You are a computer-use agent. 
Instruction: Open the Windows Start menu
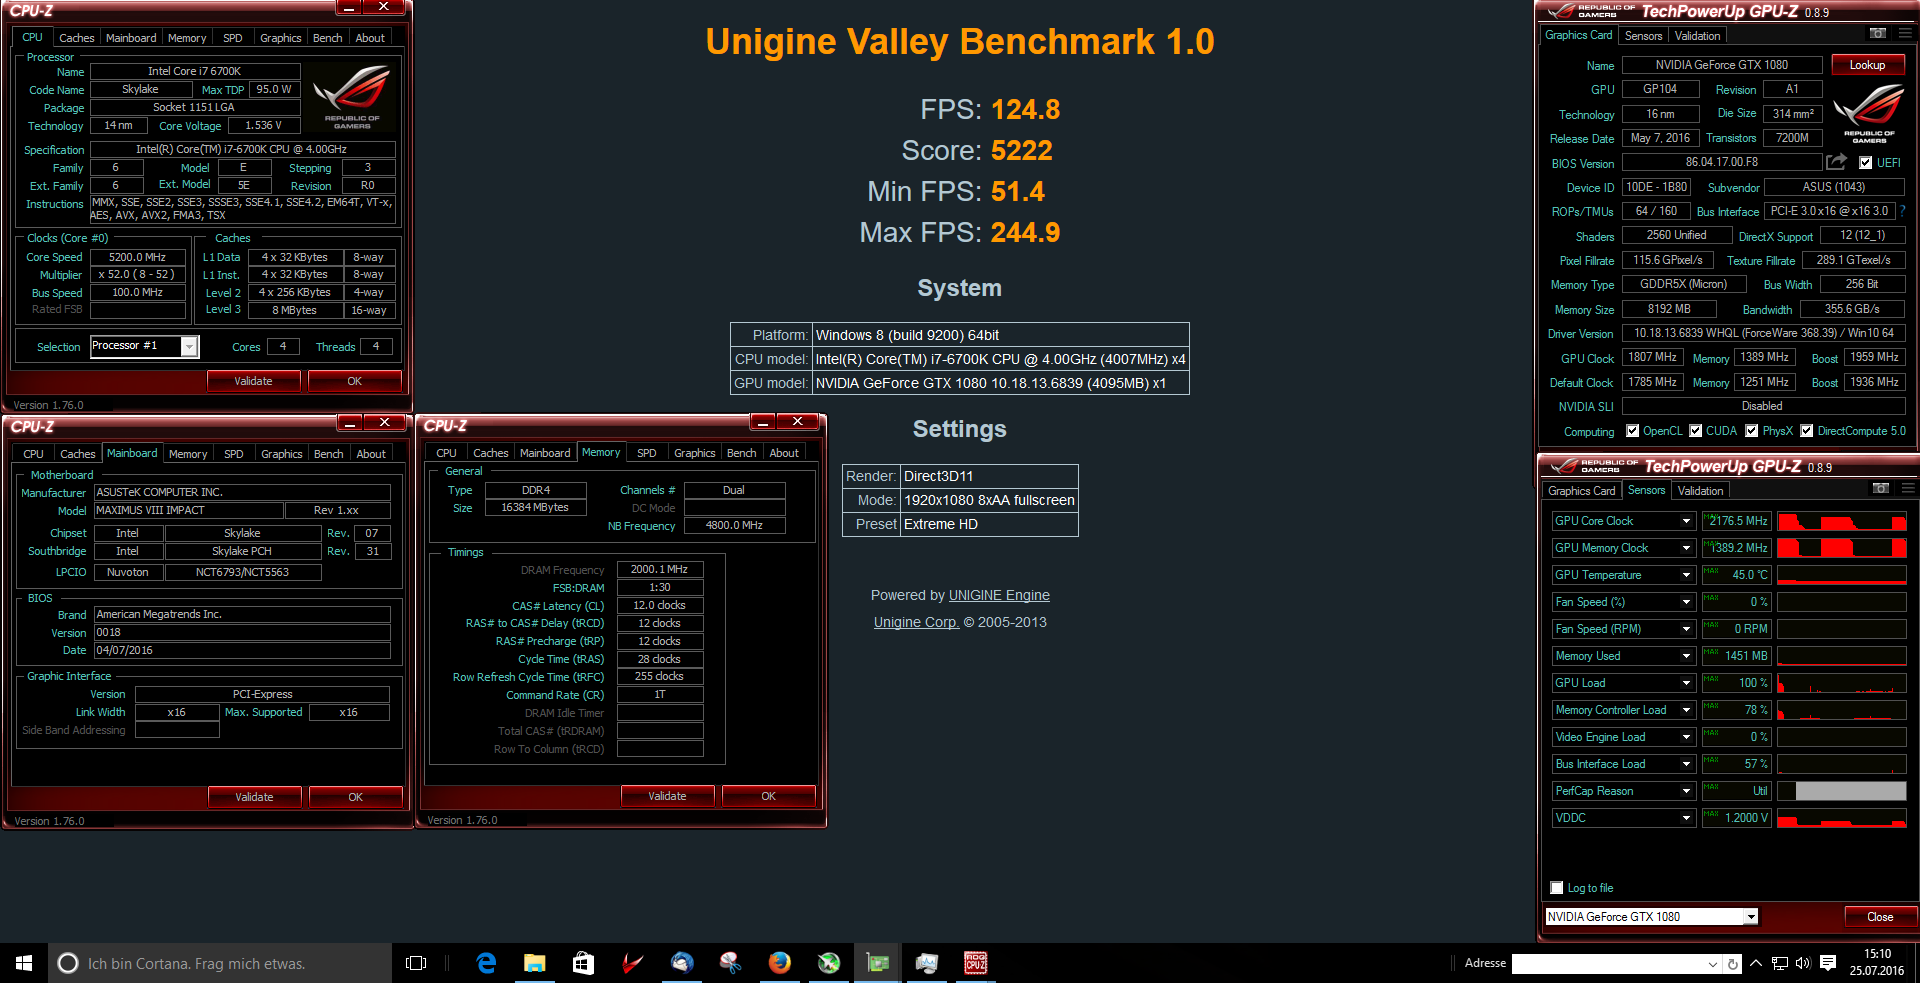[24, 963]
